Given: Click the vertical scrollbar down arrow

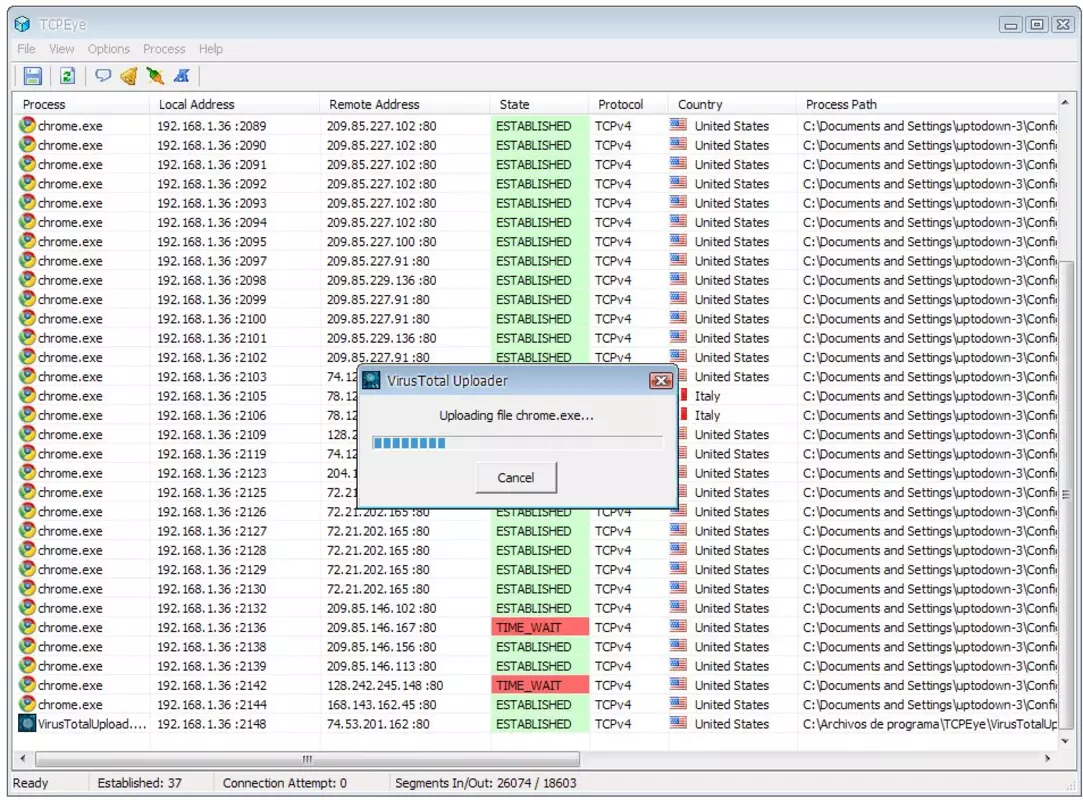Looking at the screenshot, I should (1065, 740).
